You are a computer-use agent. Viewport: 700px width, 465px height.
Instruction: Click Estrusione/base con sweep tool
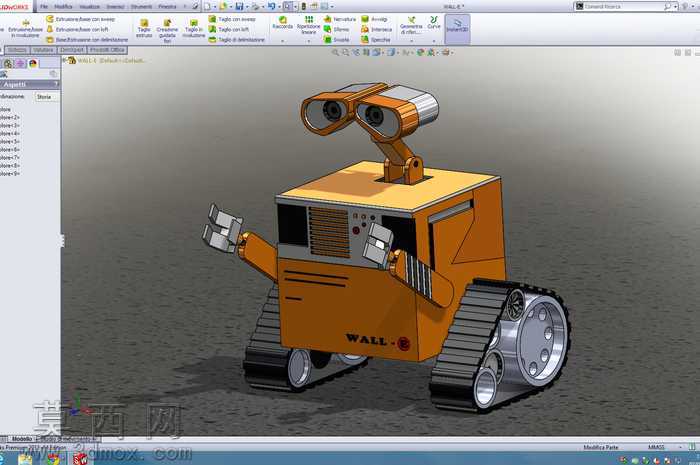coord(81,19)
